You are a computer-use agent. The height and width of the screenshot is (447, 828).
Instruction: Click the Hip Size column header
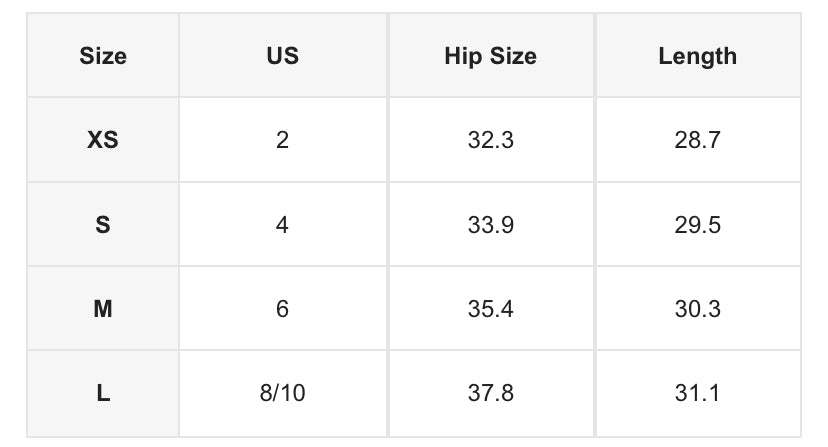490,56
